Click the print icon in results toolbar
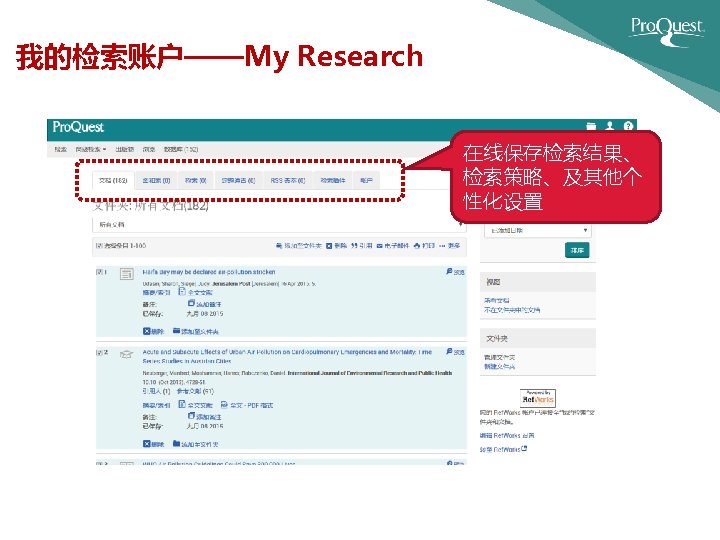720x540 pixels. 417,246
